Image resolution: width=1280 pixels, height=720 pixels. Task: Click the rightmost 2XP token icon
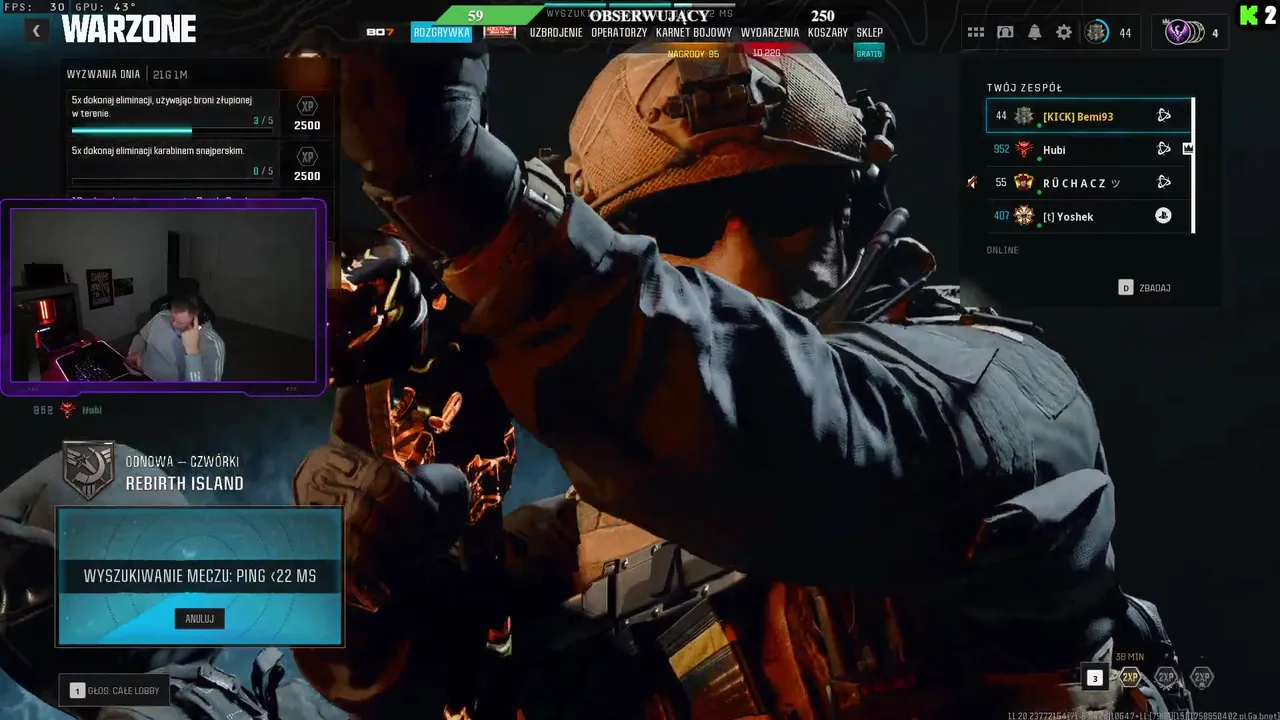[x=1201, y=677]
